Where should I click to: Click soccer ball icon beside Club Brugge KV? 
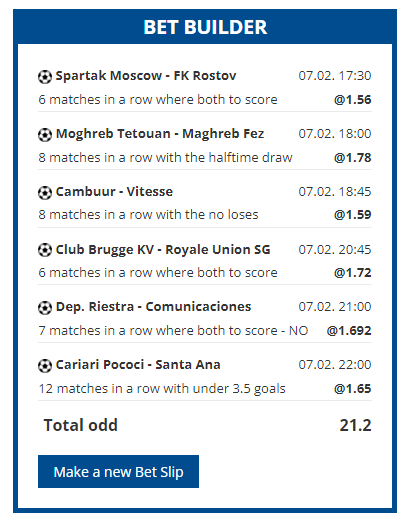[x=45, y=250]
